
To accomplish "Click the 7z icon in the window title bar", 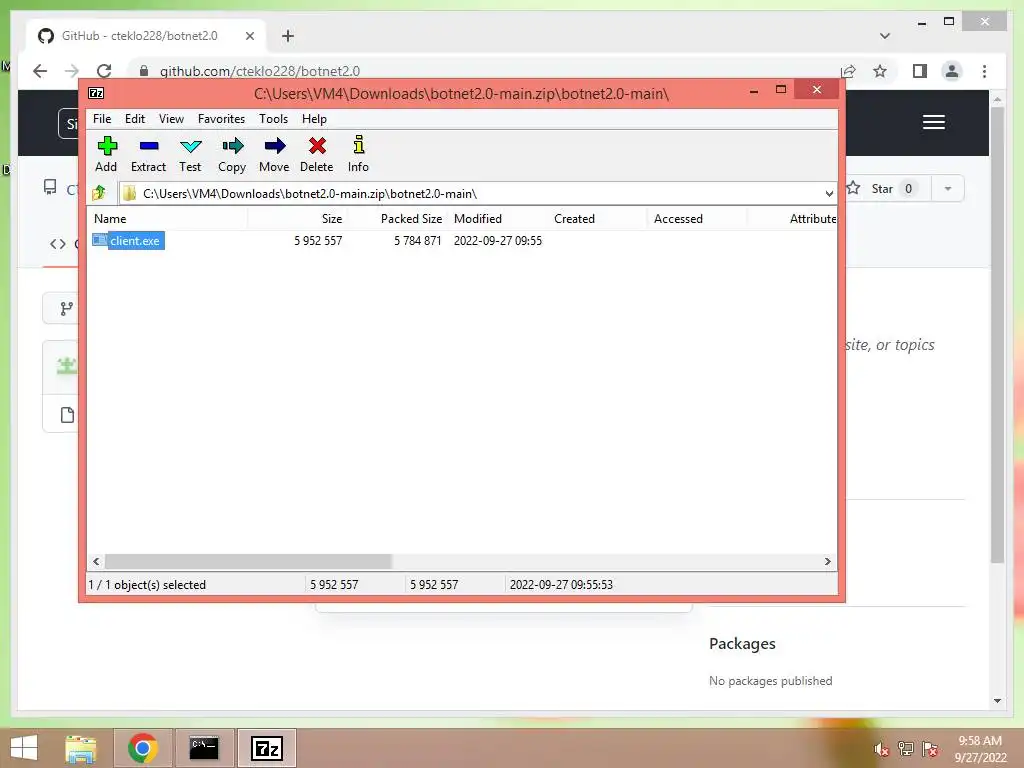I will click(x=96, y=93).
